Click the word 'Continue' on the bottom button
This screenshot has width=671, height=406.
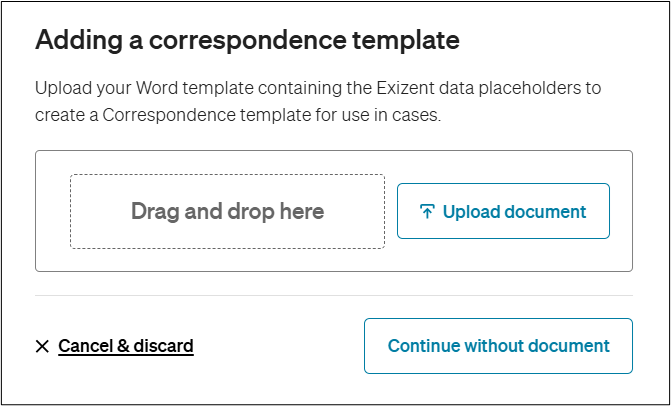tap(423, 346)
